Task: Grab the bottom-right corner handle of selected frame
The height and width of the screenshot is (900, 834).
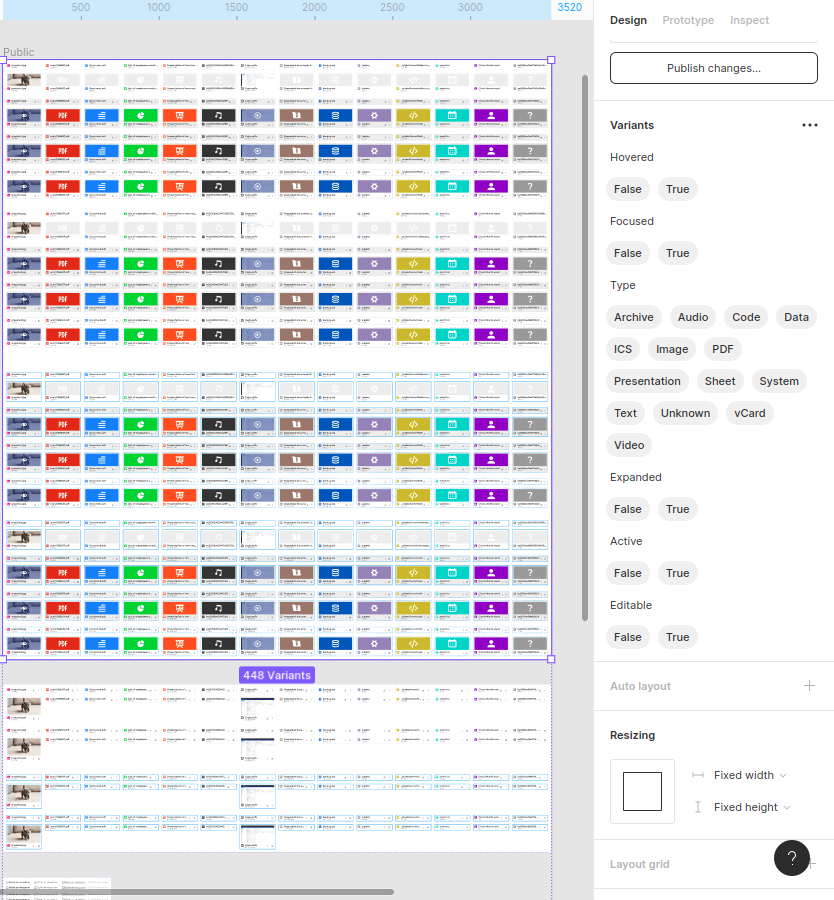Action: point(551,659)
